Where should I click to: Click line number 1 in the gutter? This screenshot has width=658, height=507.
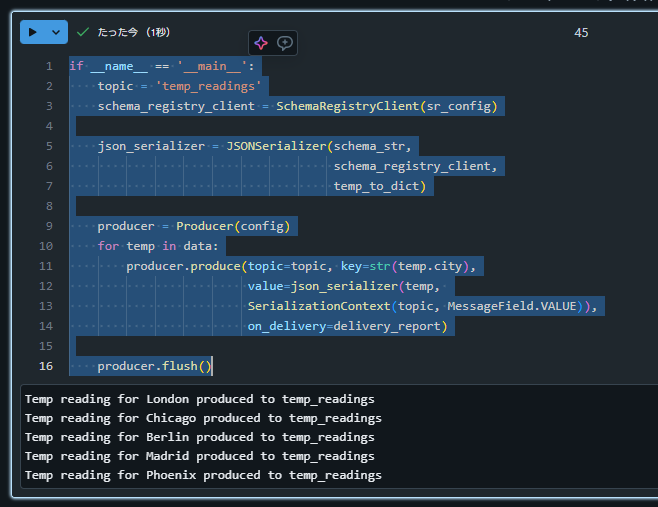(x=50, y=66)
